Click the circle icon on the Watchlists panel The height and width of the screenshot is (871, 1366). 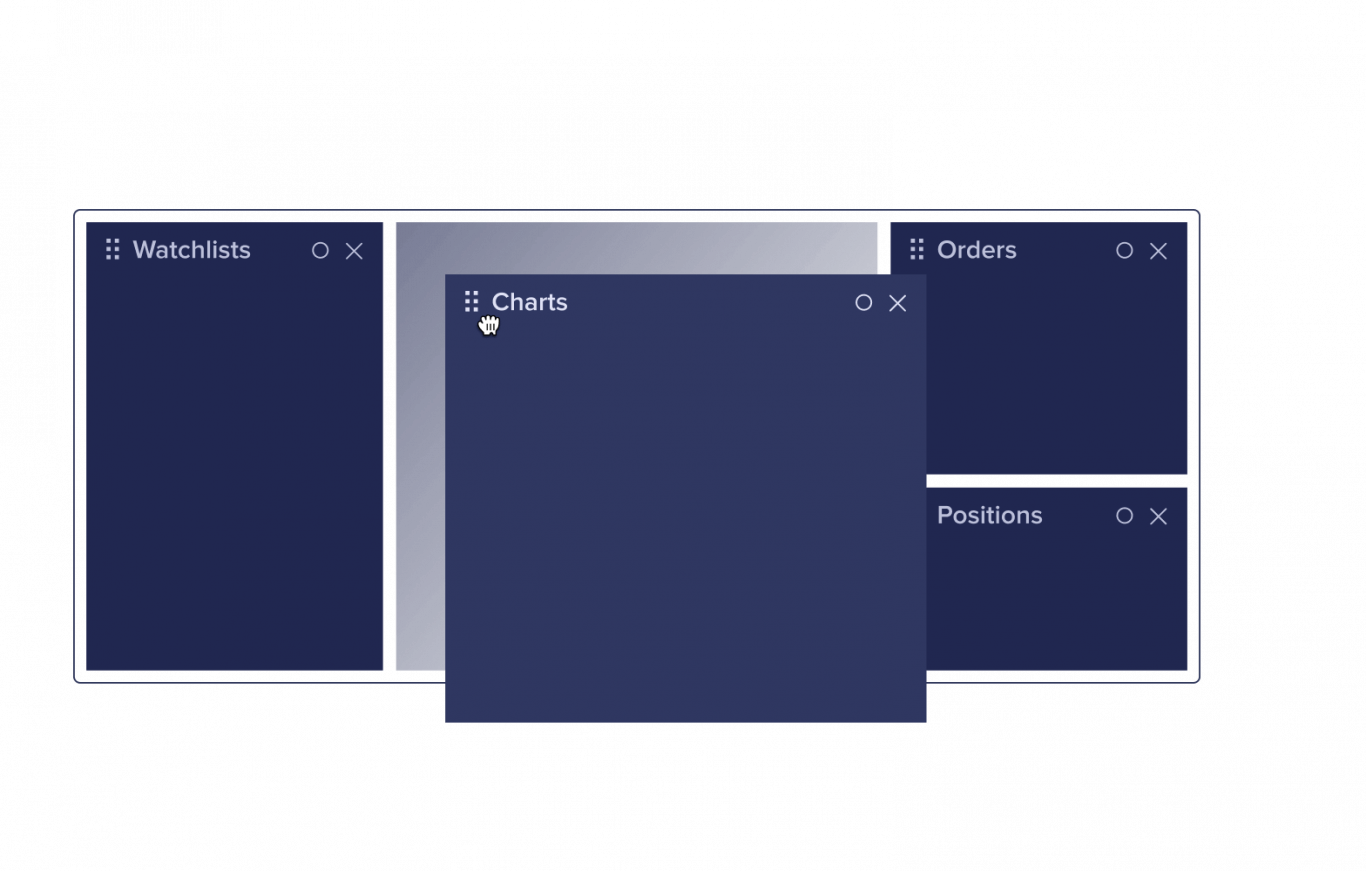[320, 250]
